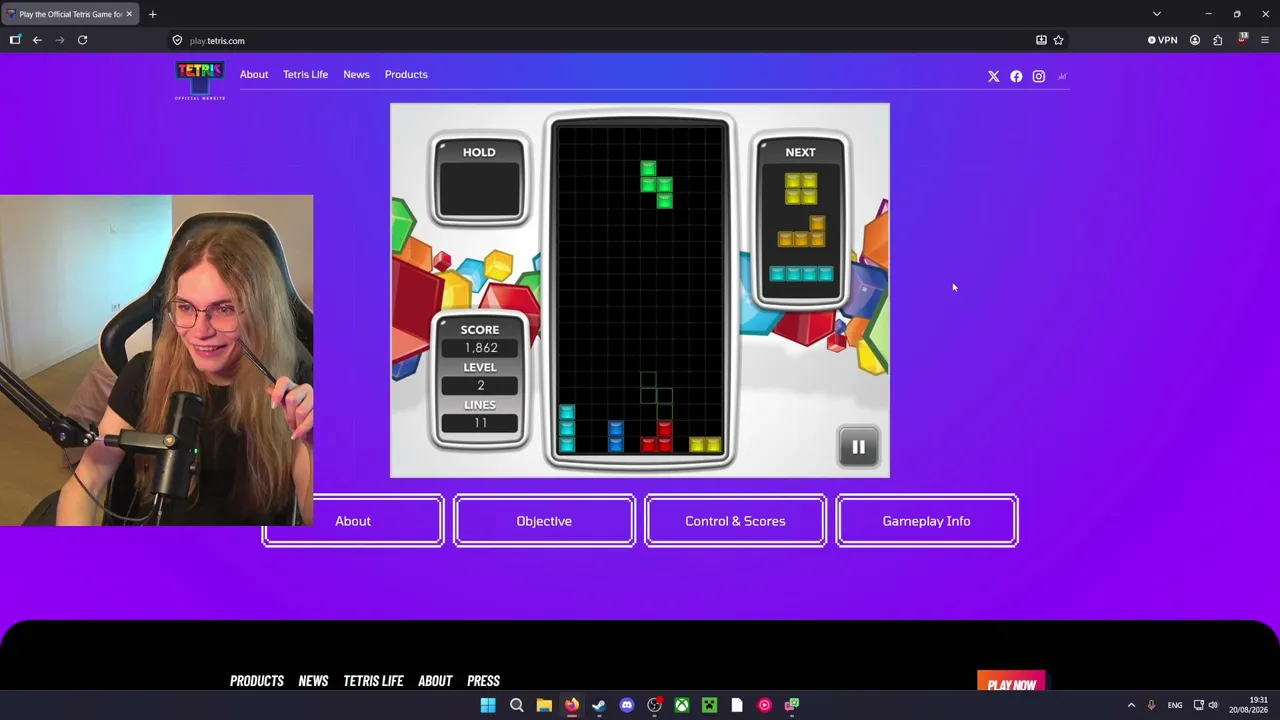Open the pink music app on taskbar
The height and width of the screenshot is (720, 1280).
point(764,705)
